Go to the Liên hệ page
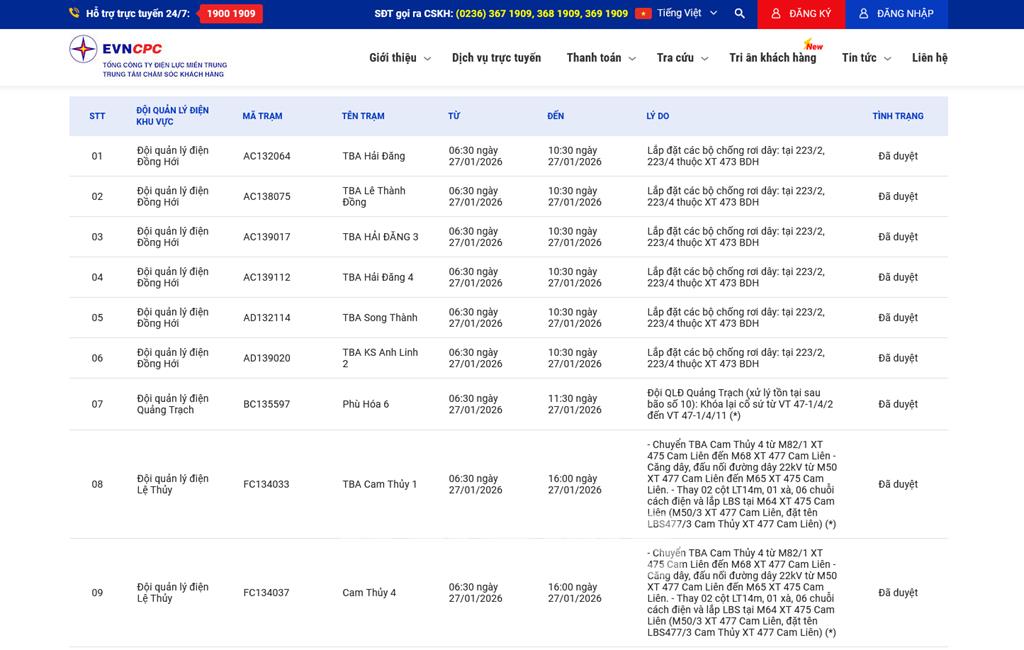This screenshot has height=650, width=1024. tap(929, 58)
